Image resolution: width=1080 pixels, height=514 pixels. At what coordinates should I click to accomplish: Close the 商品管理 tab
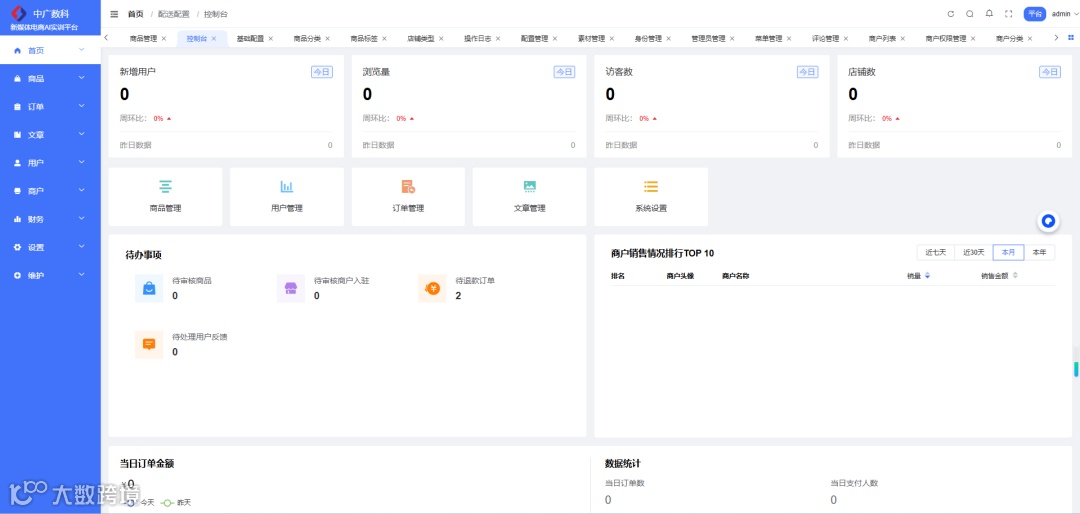[x=163, y=39]
